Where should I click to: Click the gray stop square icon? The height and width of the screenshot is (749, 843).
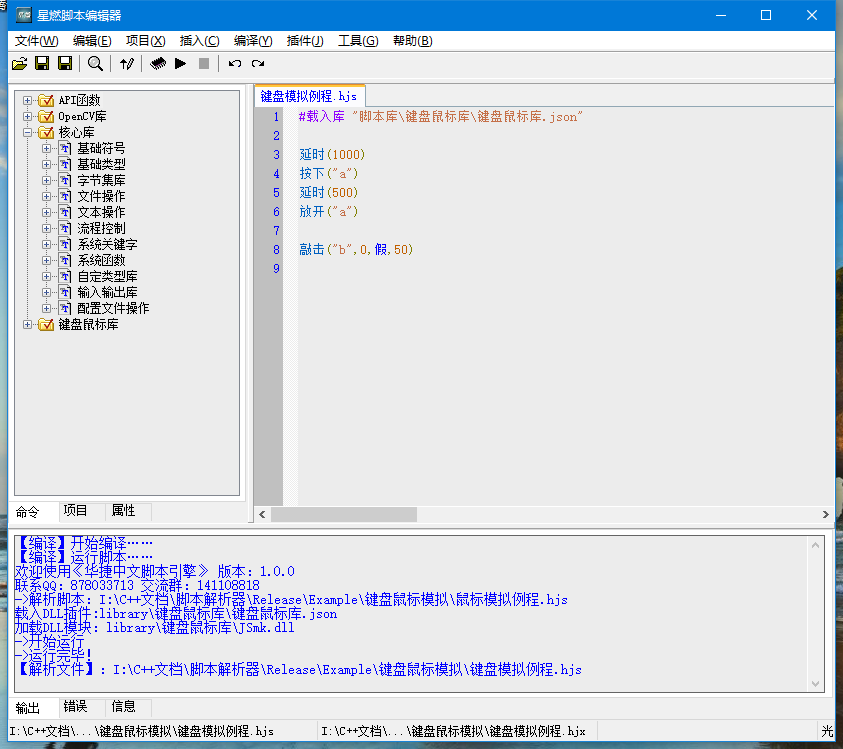(204, 63)
